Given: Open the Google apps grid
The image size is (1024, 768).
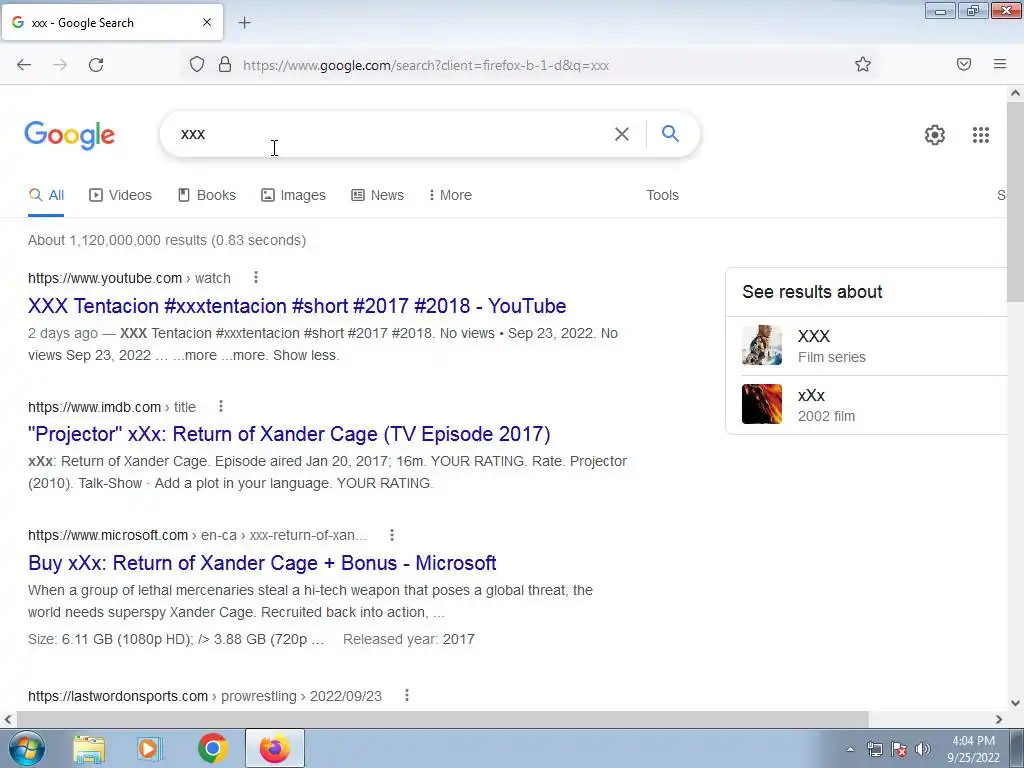Looking at the screenshot, I should [x=980, y=135].
